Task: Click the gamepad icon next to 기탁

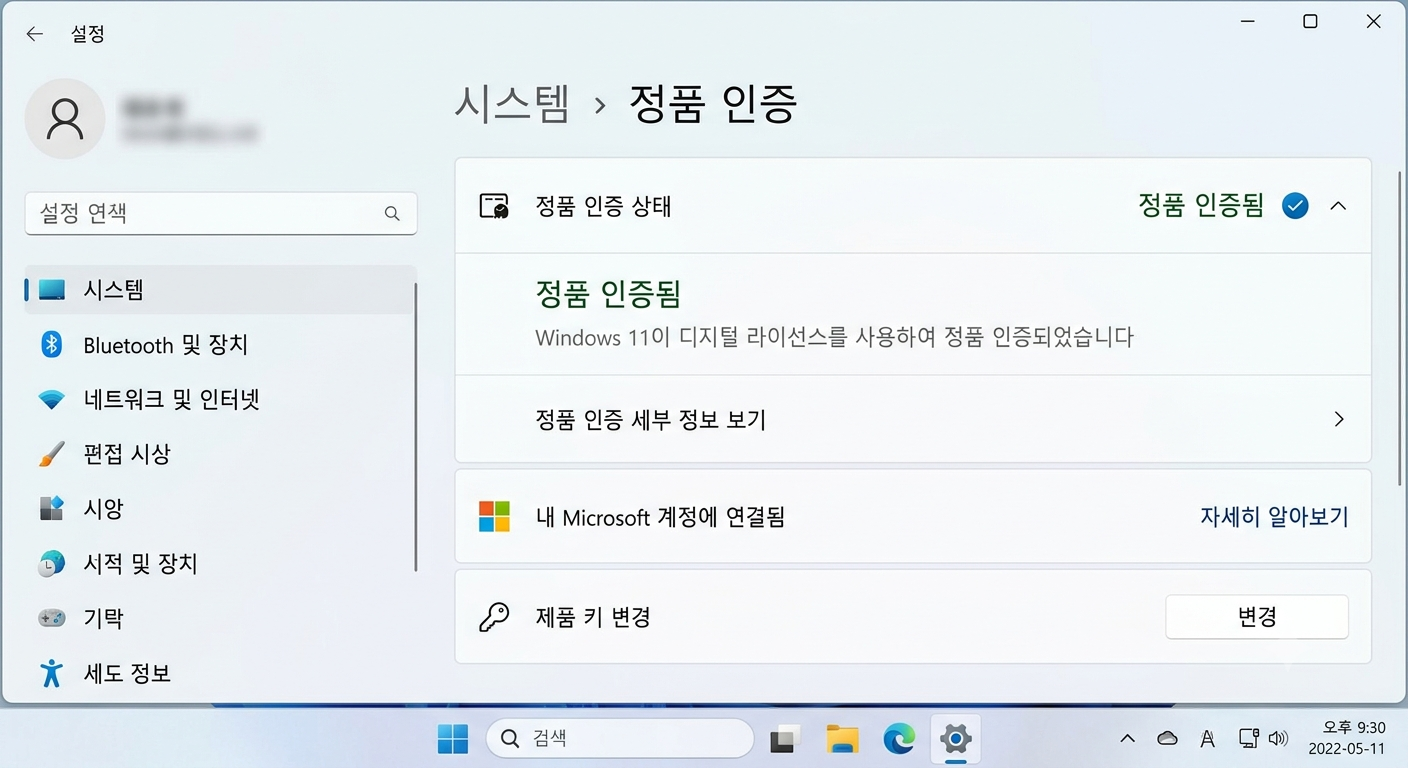Action: [x=52, y=618]
